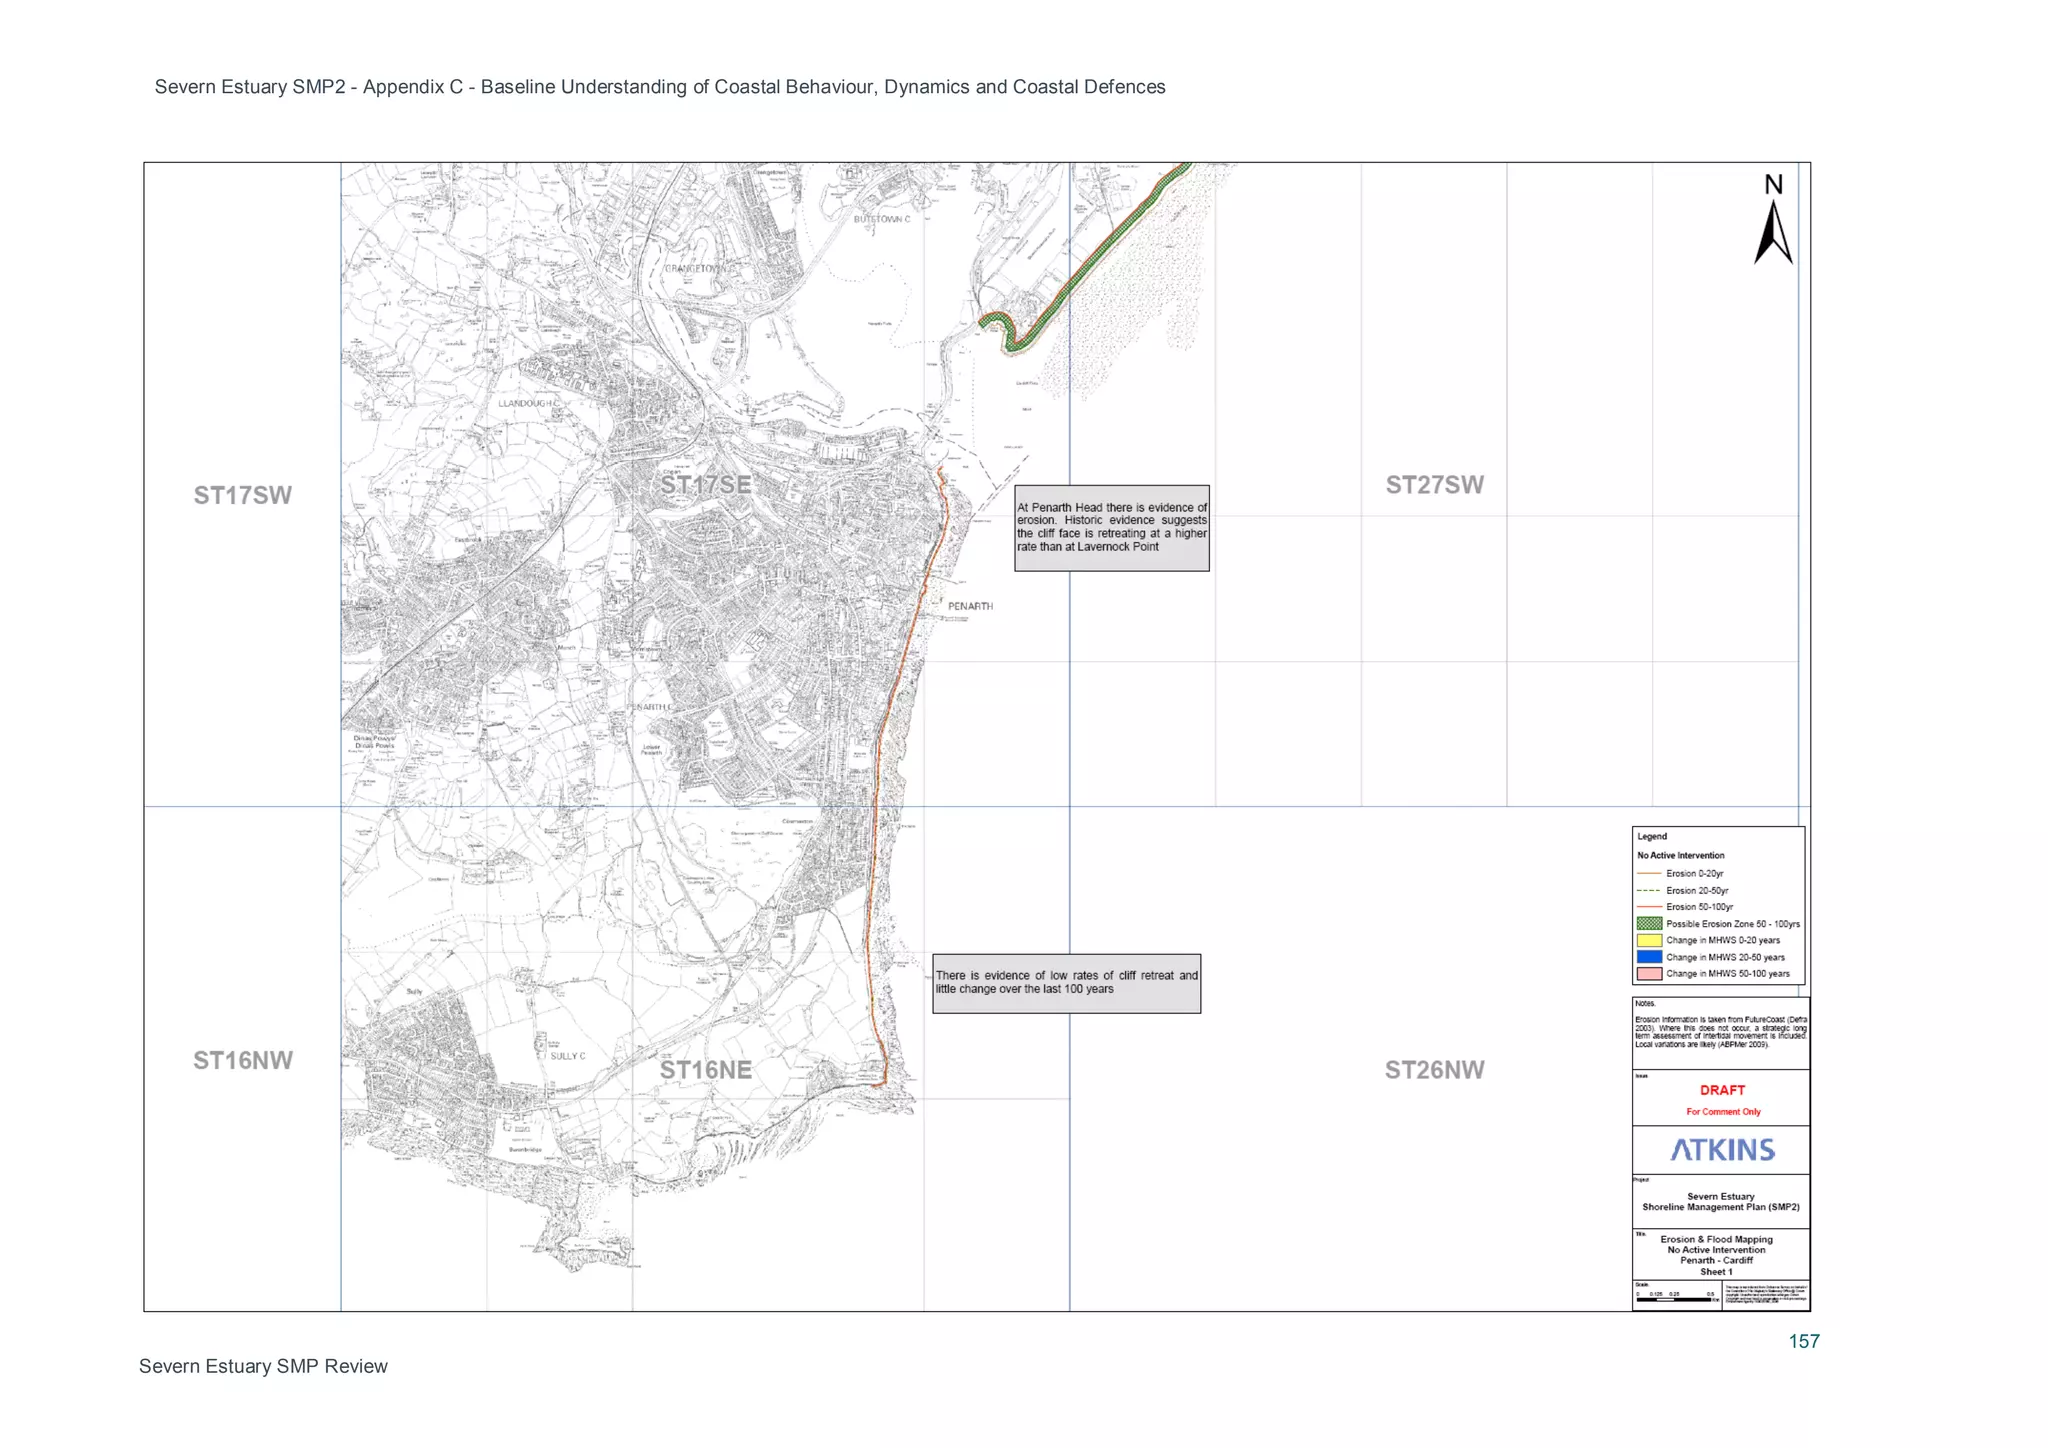Click the 'PENARTH' place label on the map
The width and height of the screenshot is (2048, 1448).
pyautogui.click(x=970, y=607)
